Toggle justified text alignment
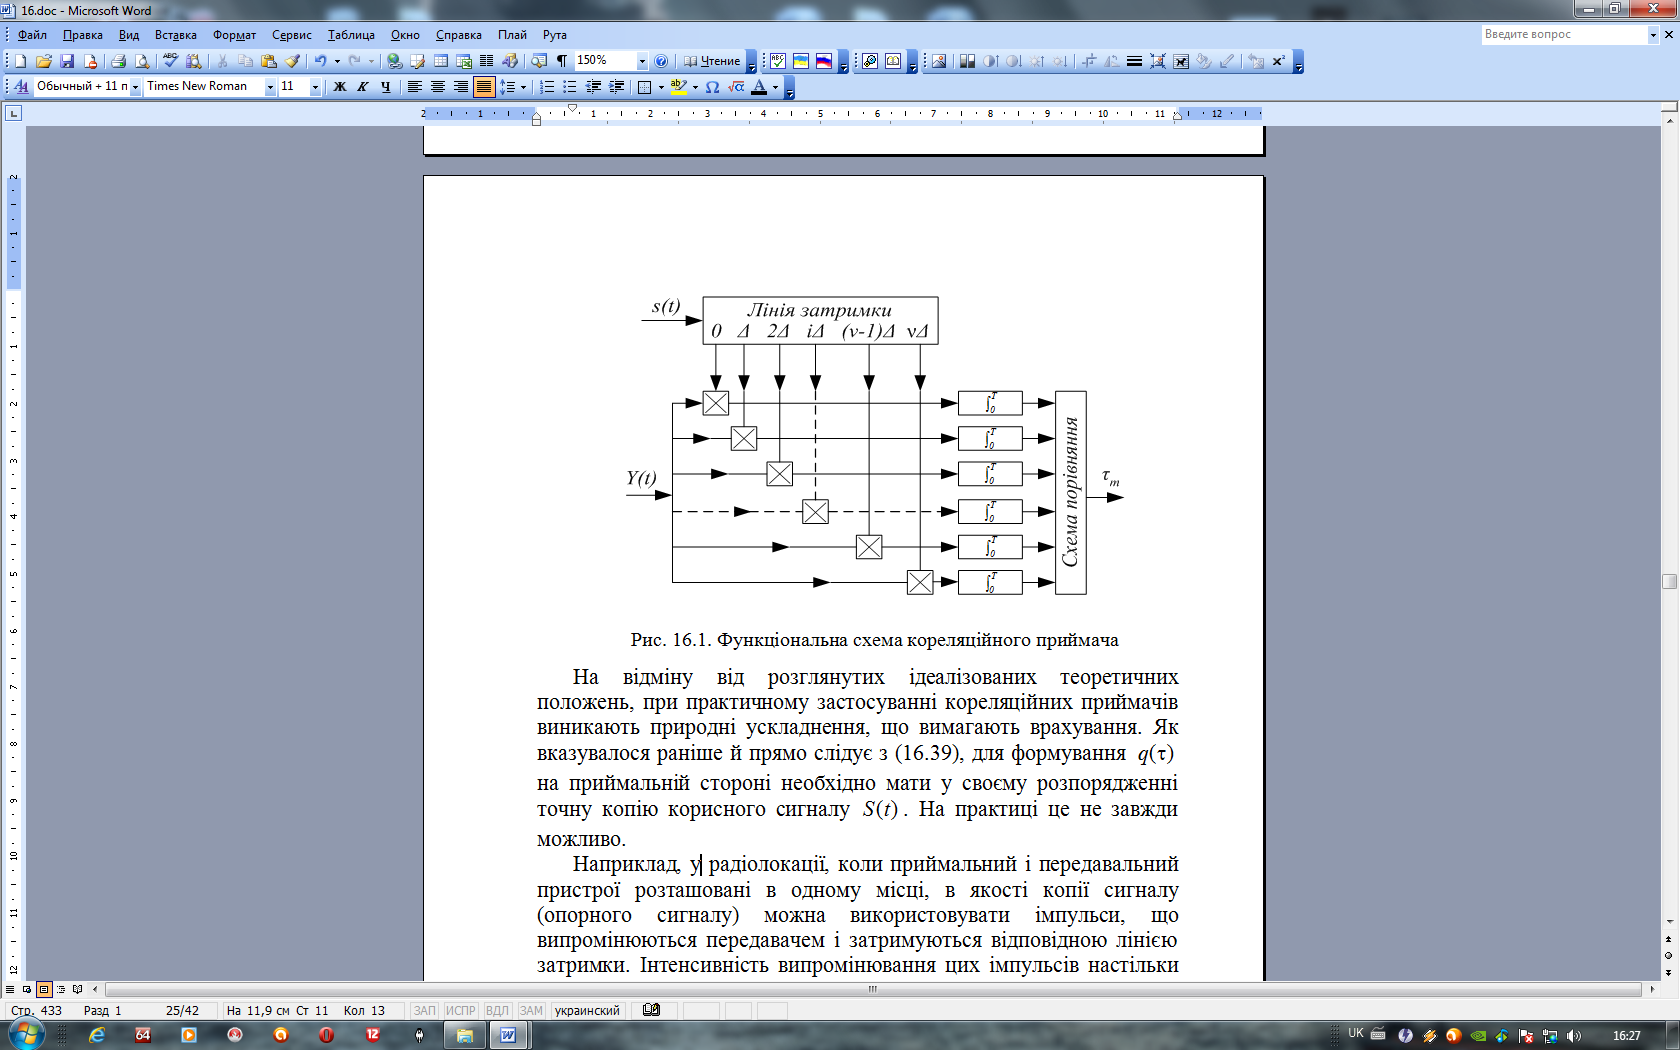The image size is (1680, 1050). (484, 87)
